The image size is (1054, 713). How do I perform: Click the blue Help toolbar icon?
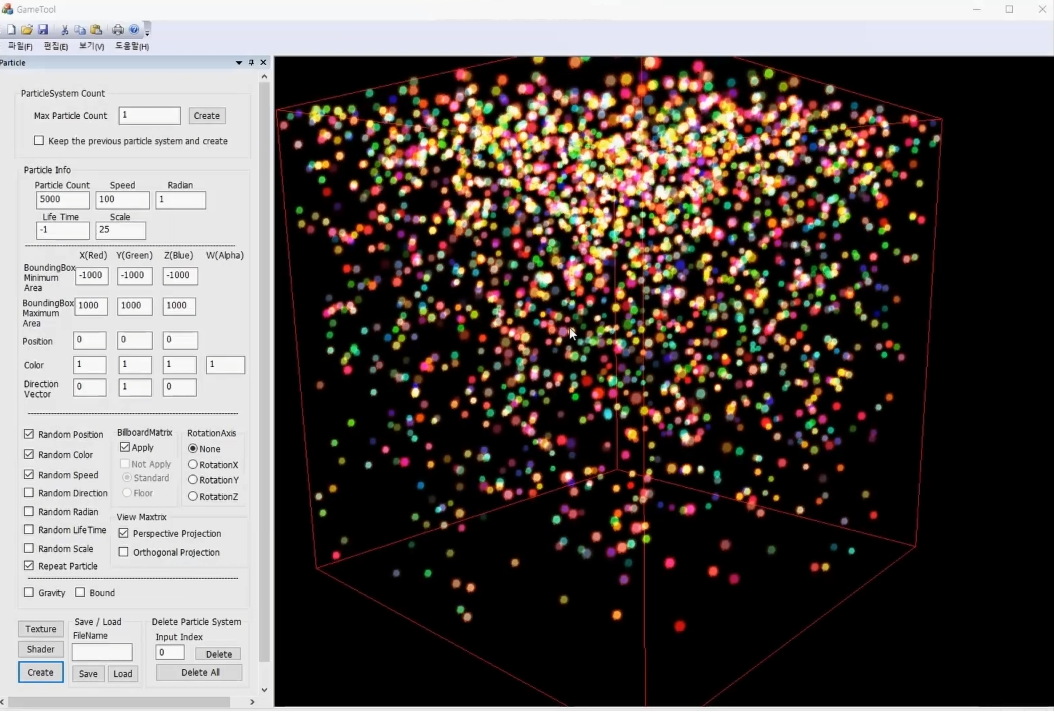pyautogui.click(x=133, y=29)
